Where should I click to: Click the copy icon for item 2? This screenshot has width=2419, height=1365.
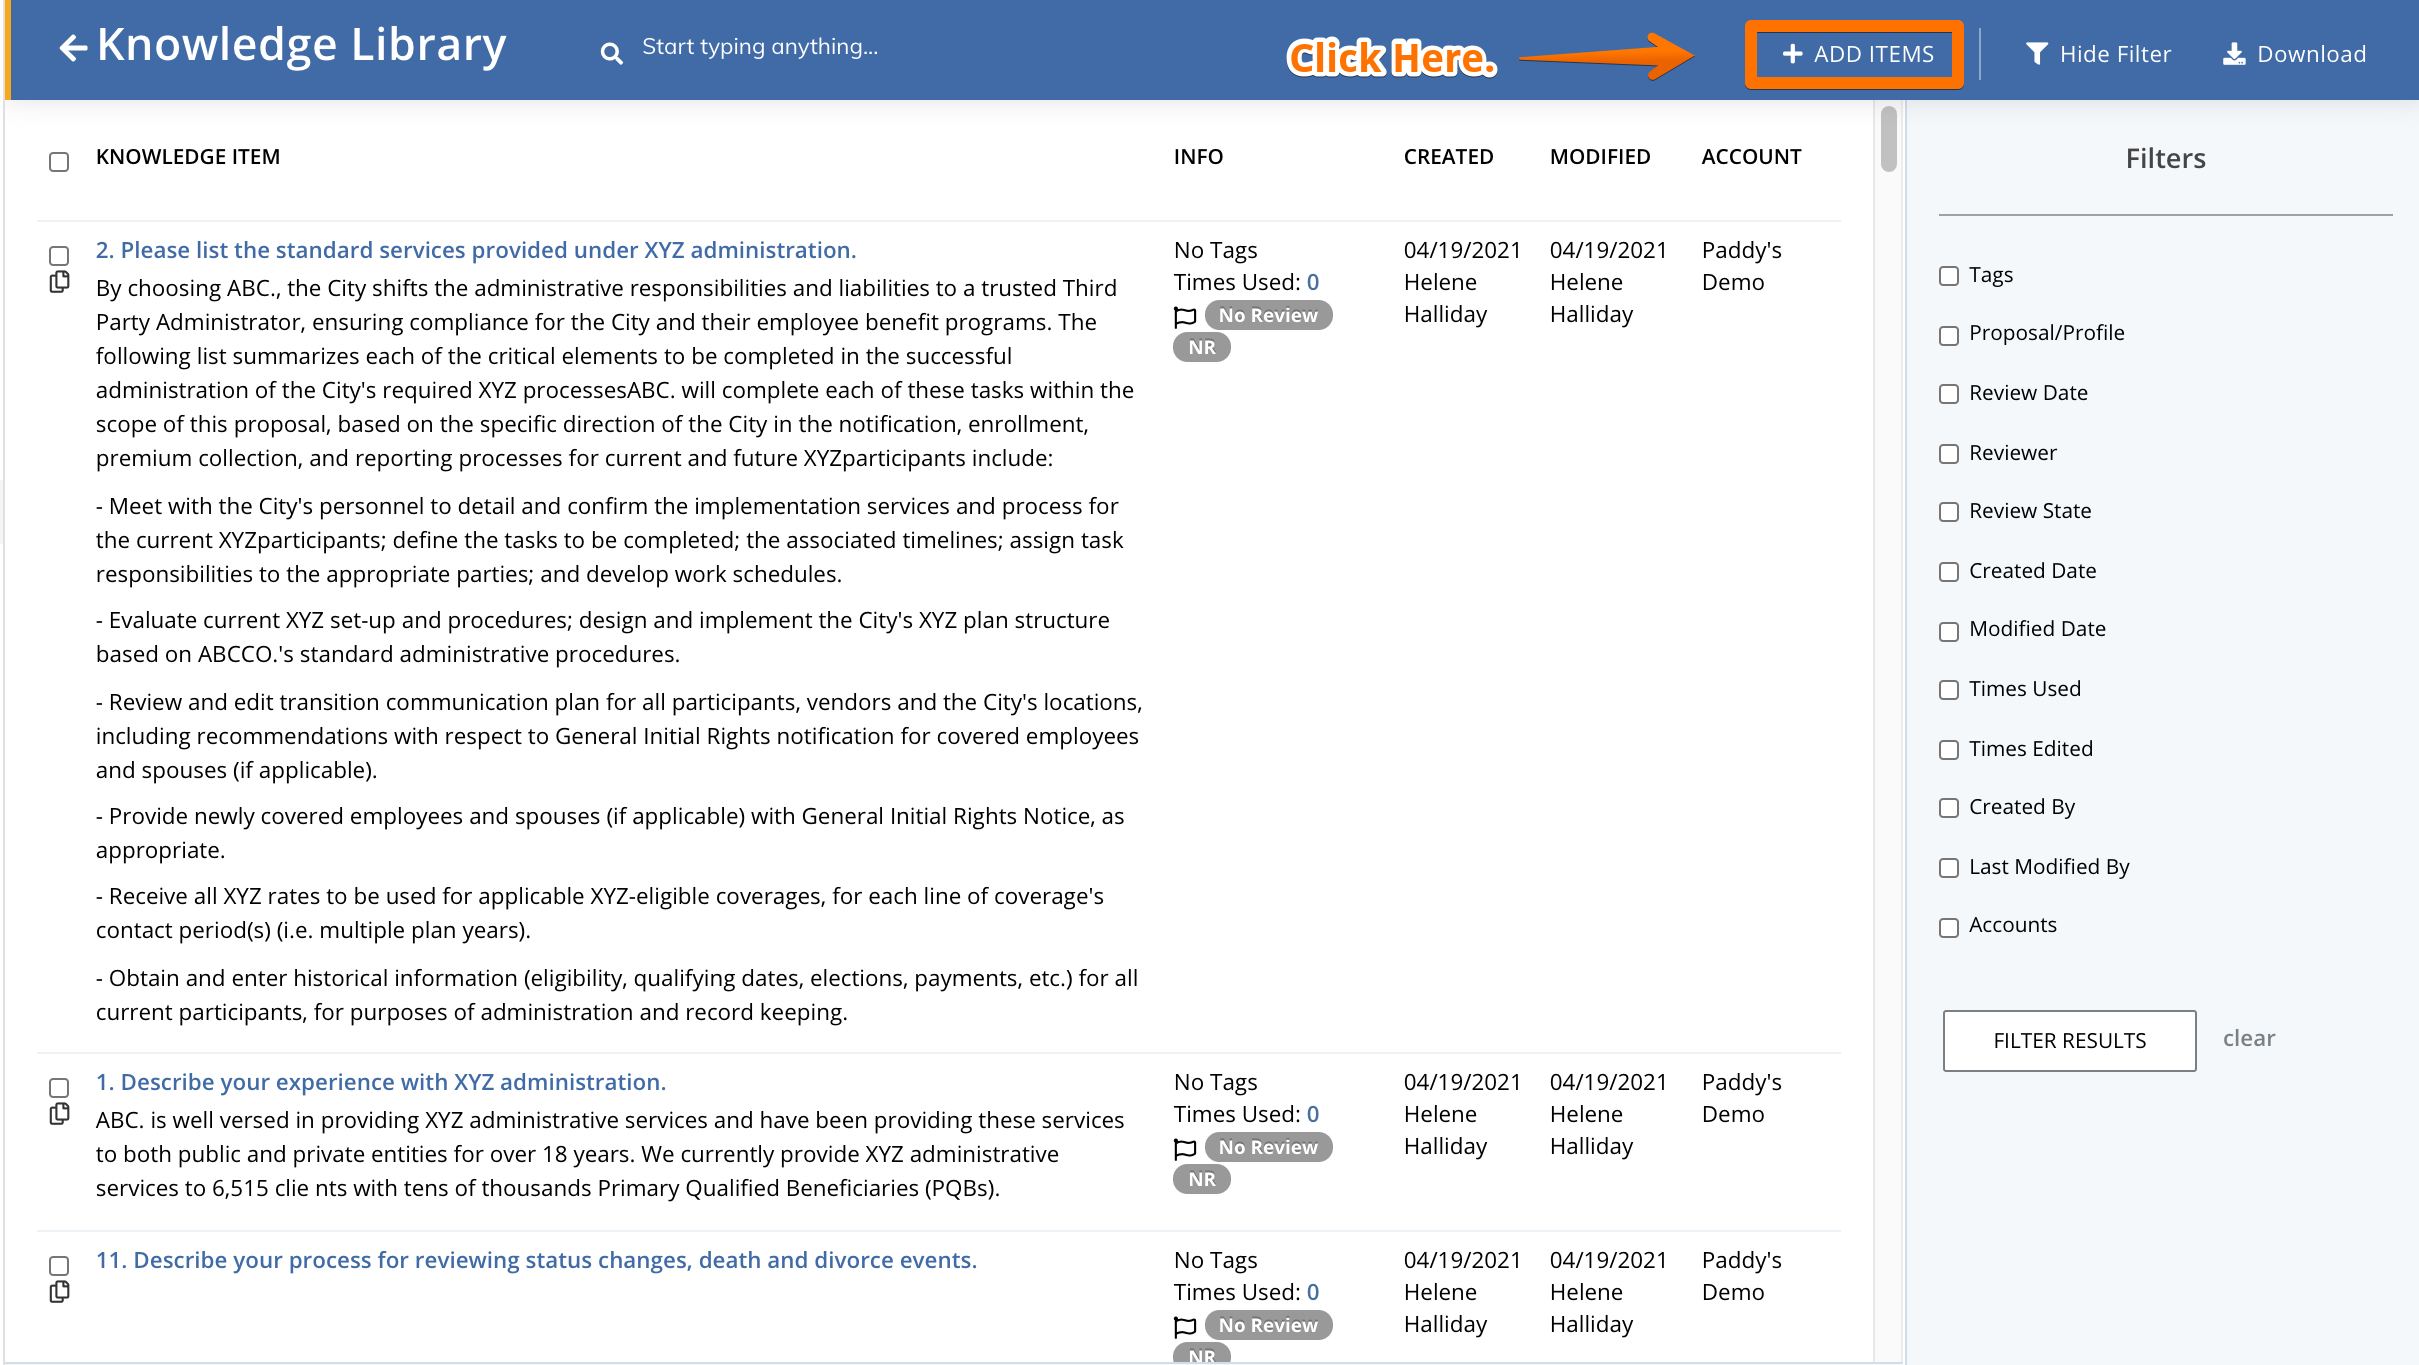pyautogui.click(x=59, y=283)
